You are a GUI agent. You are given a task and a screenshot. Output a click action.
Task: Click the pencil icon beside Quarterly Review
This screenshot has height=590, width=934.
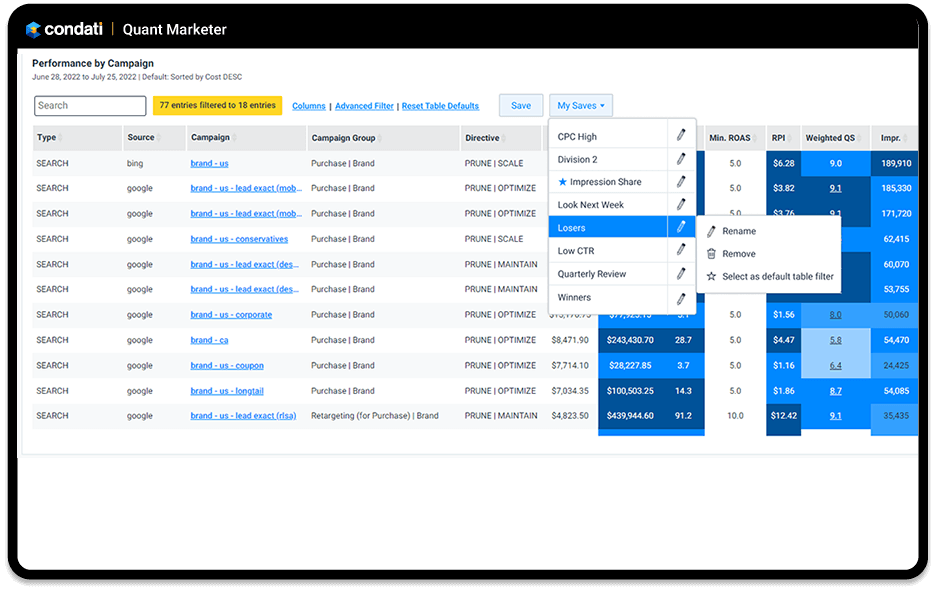coord(681,273)
